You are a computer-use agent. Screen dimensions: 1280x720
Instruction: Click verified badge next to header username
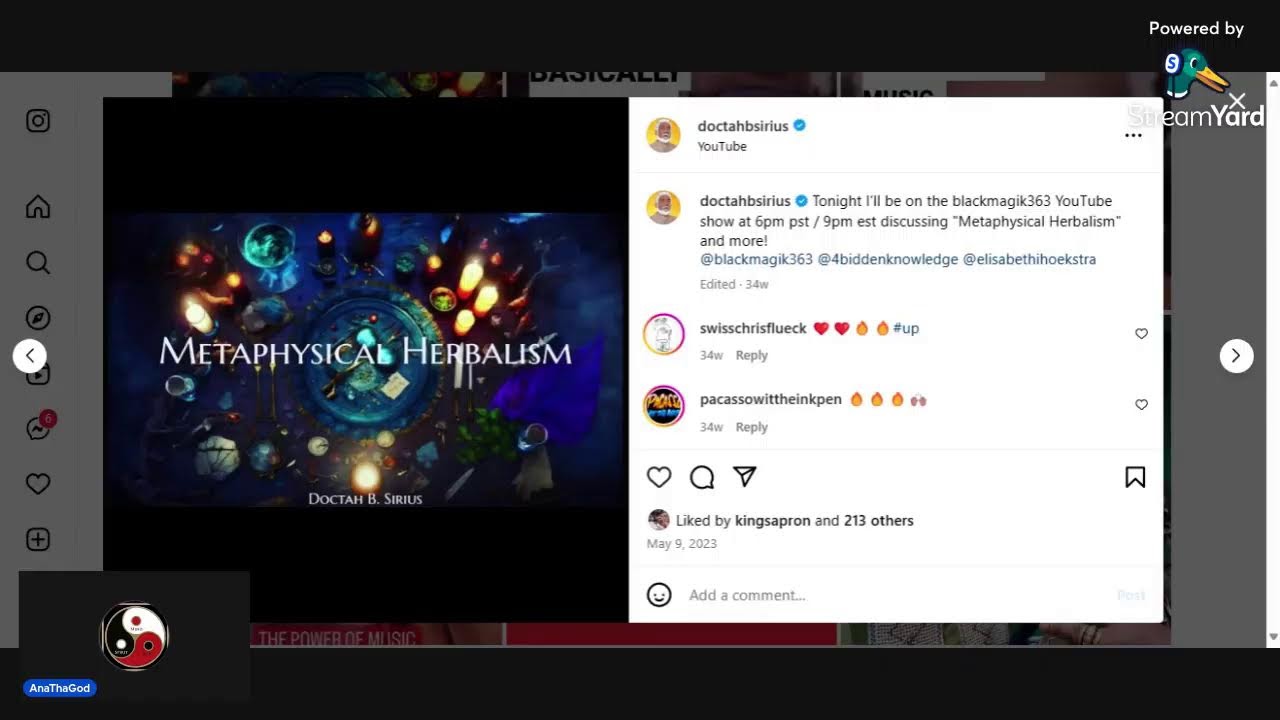800,126
